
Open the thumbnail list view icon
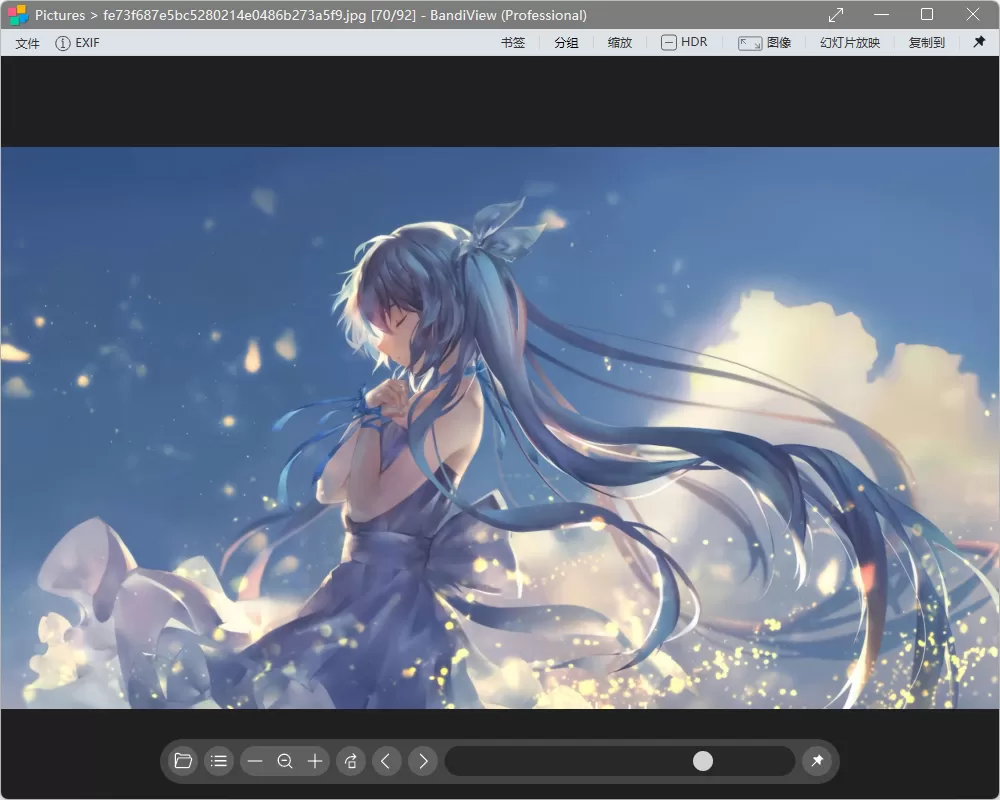click(218, 761)
